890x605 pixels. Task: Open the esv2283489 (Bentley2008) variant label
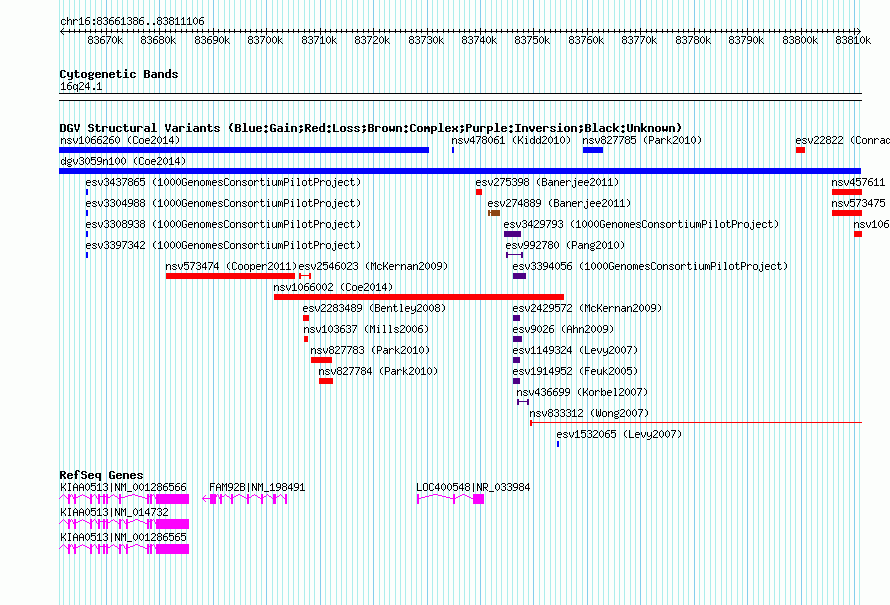point(374,308)
